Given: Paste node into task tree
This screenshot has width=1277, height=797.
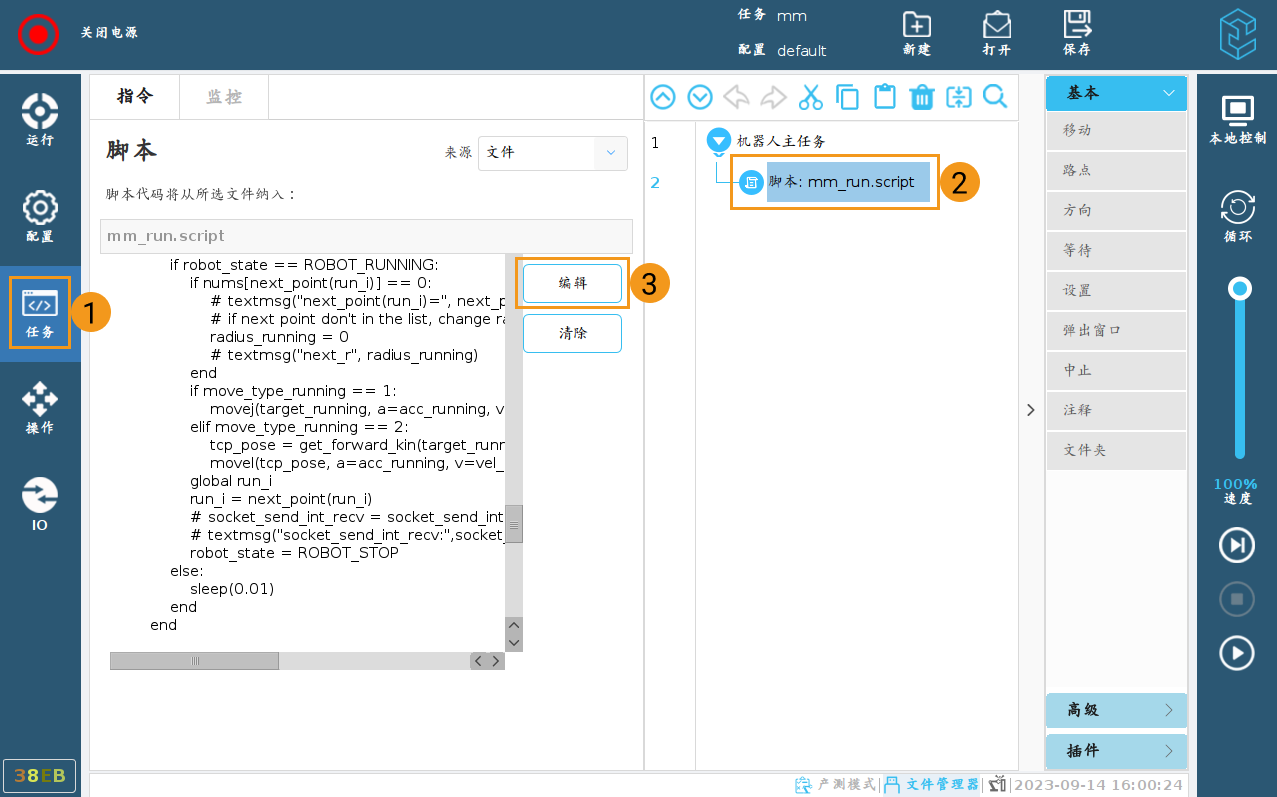Looking at the screenshot, I should tap(884, 97).
